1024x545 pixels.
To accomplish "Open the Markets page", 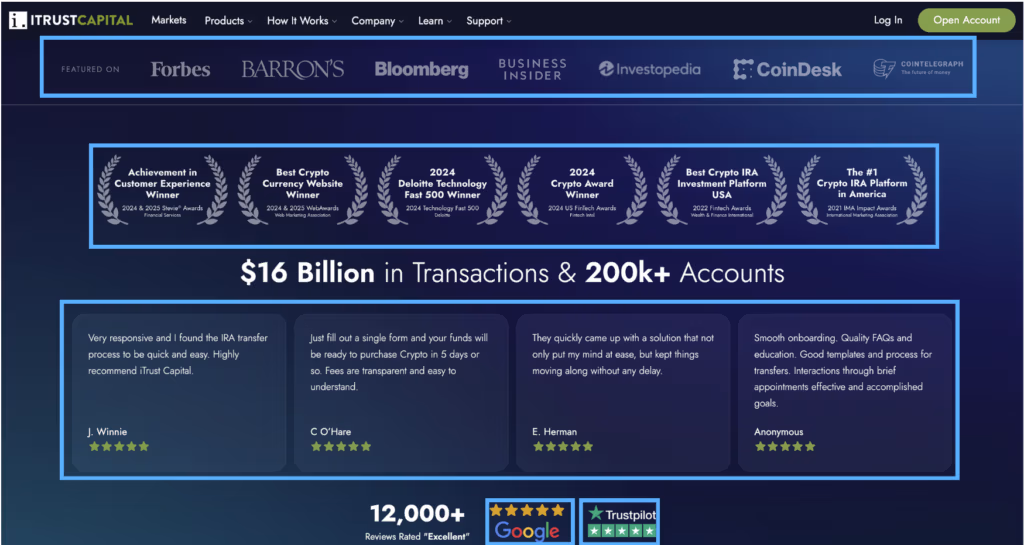I will tap(168, 20).
